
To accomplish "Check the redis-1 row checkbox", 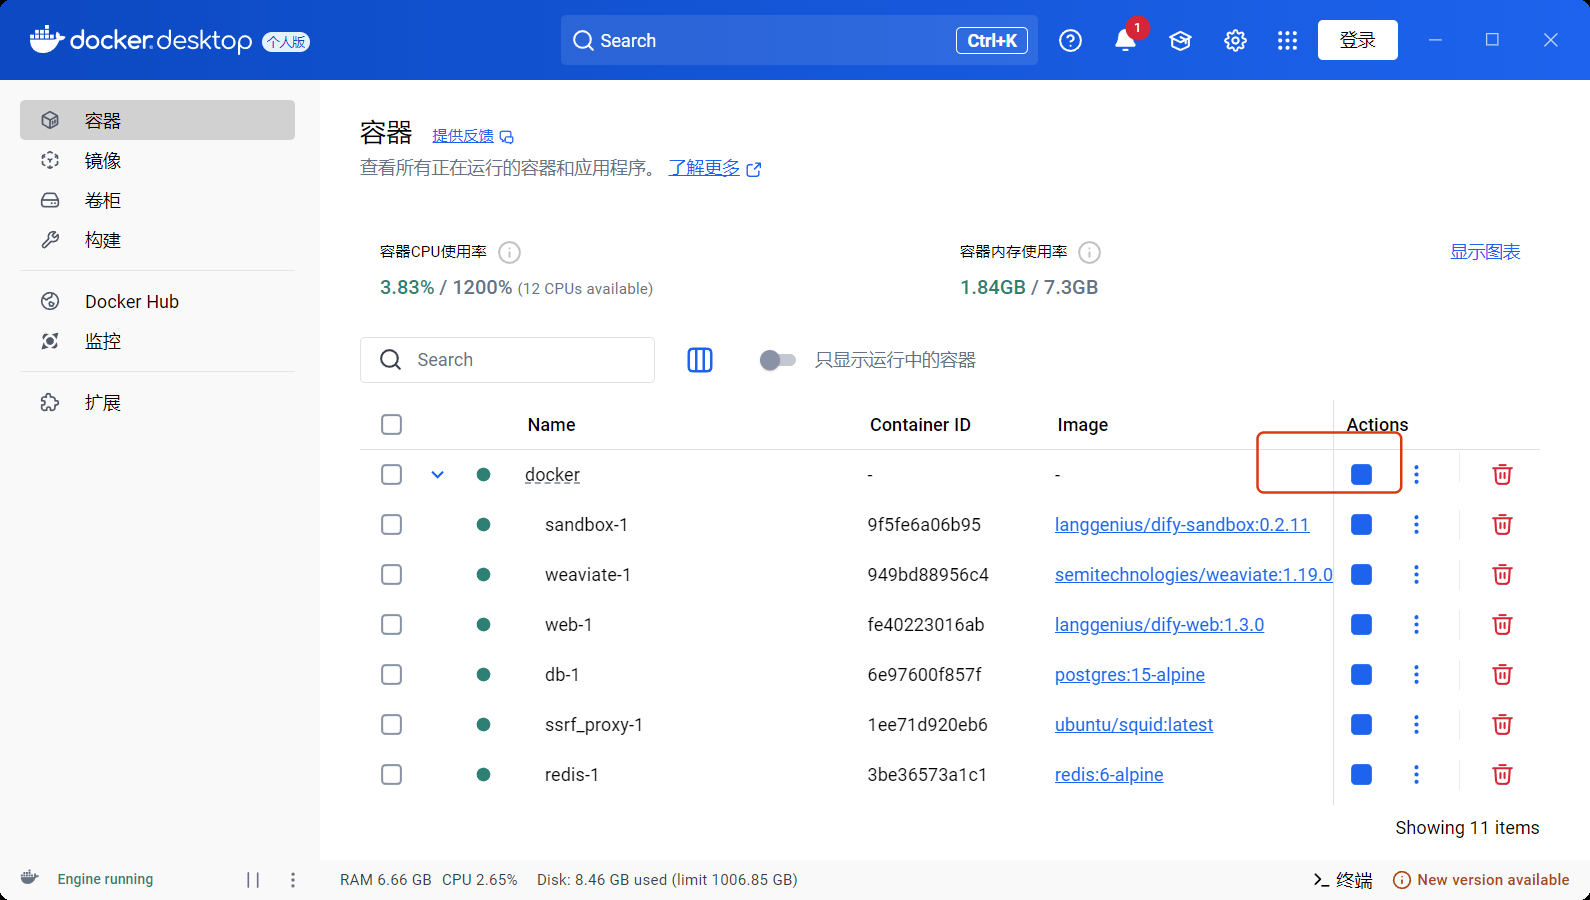I will [391, 775].
